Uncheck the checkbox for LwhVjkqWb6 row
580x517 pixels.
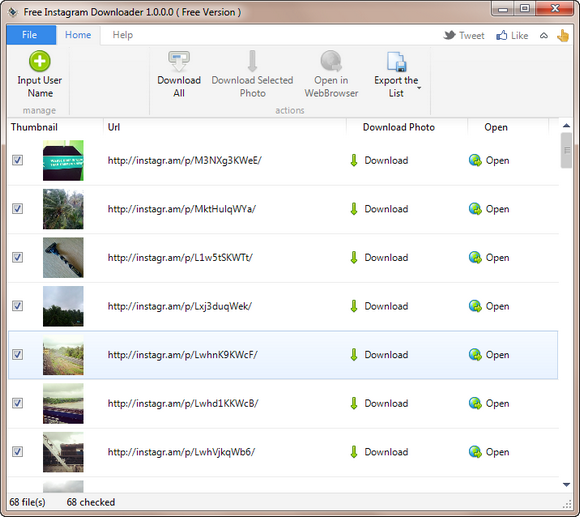[17, 452]
